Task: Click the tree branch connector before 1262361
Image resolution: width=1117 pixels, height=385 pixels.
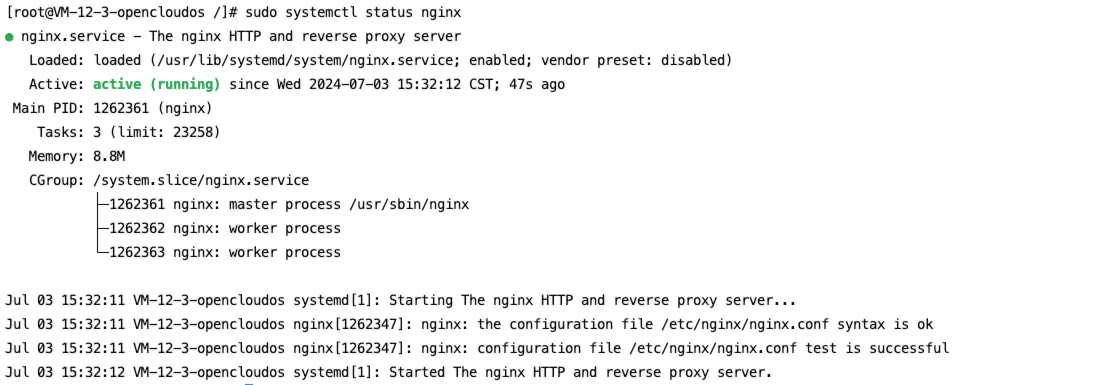Action: (x=102, y=205)
